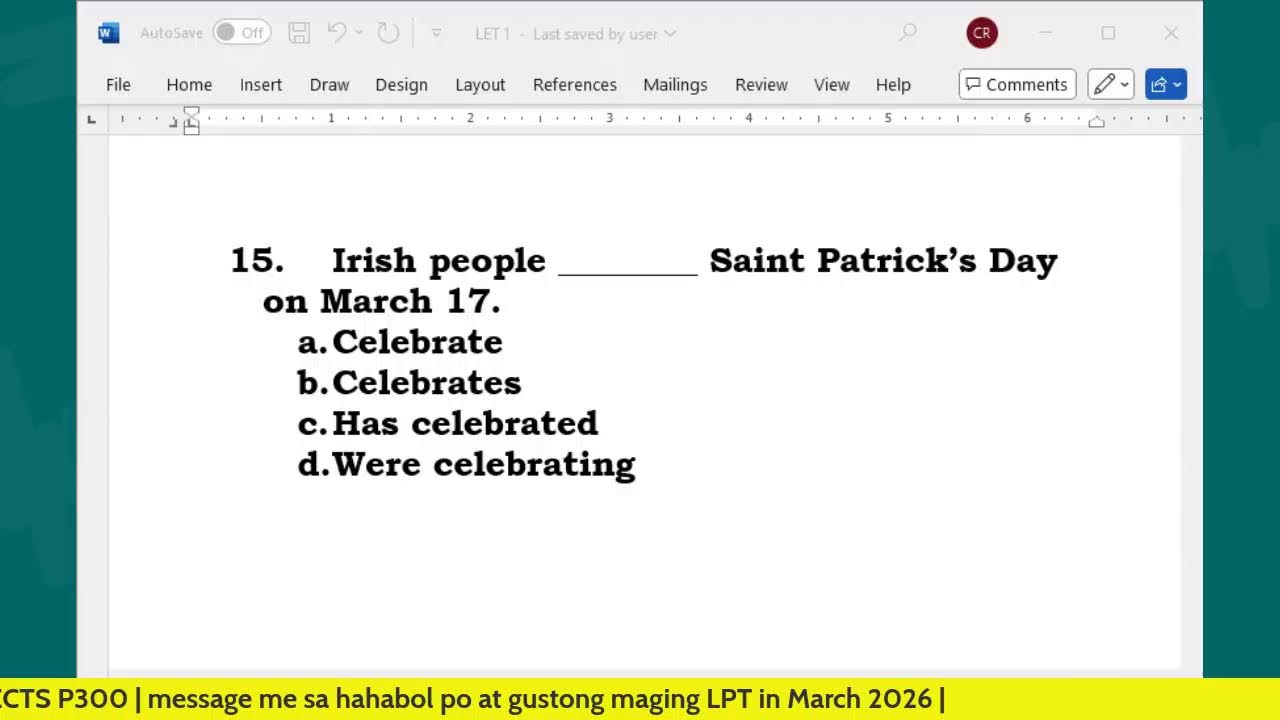The width and height of the screenshot is (1280, 720).
Task: Click the question number "15."
Action: (x=257, y=260)
